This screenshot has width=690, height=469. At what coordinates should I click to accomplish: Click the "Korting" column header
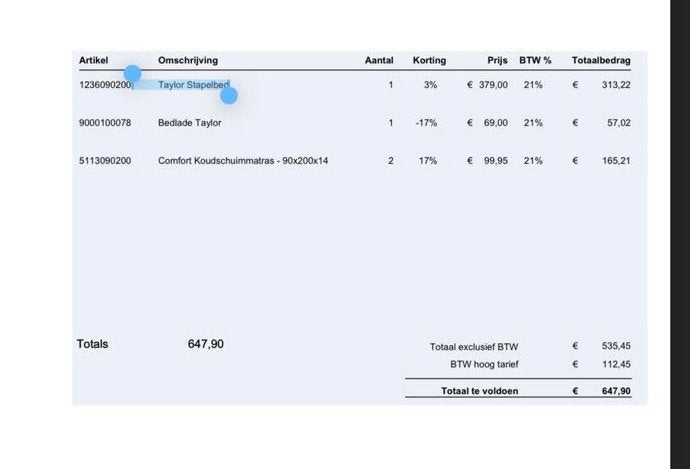(x=429, y=60)
